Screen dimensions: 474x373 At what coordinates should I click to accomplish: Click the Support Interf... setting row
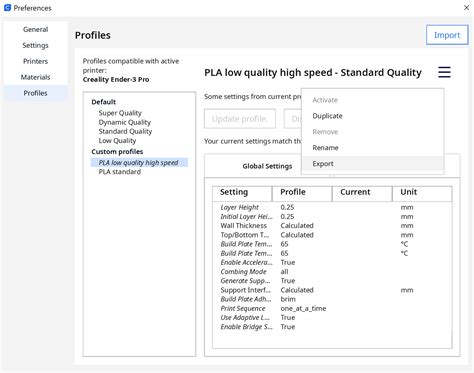coord(332,290)
